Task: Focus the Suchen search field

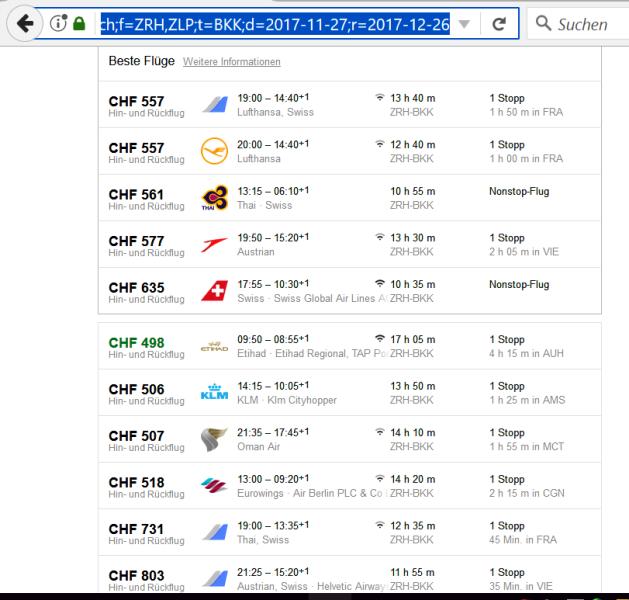Action: coord(582,24)
